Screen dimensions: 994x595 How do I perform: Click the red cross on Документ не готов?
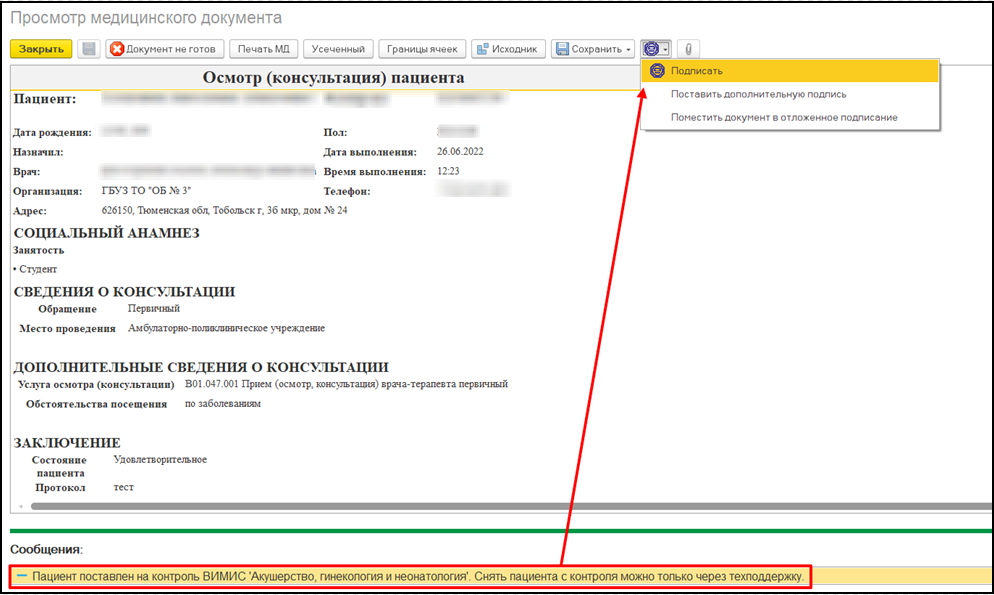click(x=117, y=49)
